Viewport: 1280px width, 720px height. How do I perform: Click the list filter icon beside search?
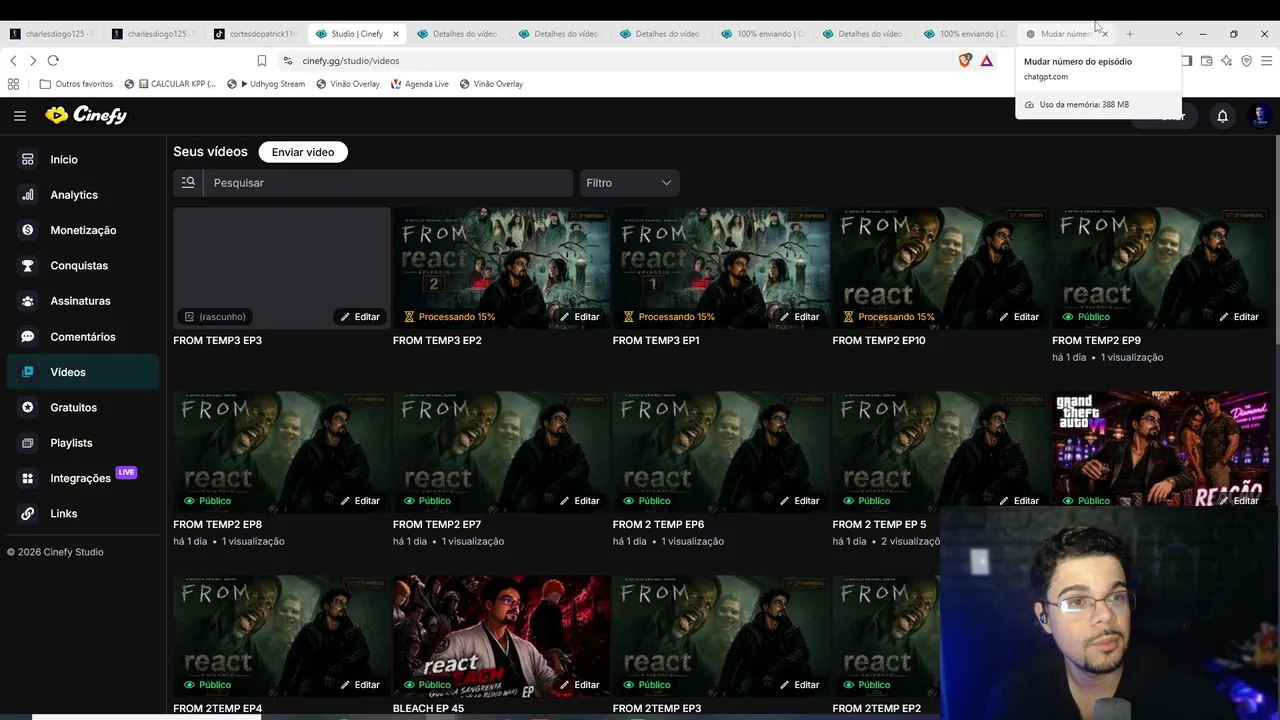188,183
